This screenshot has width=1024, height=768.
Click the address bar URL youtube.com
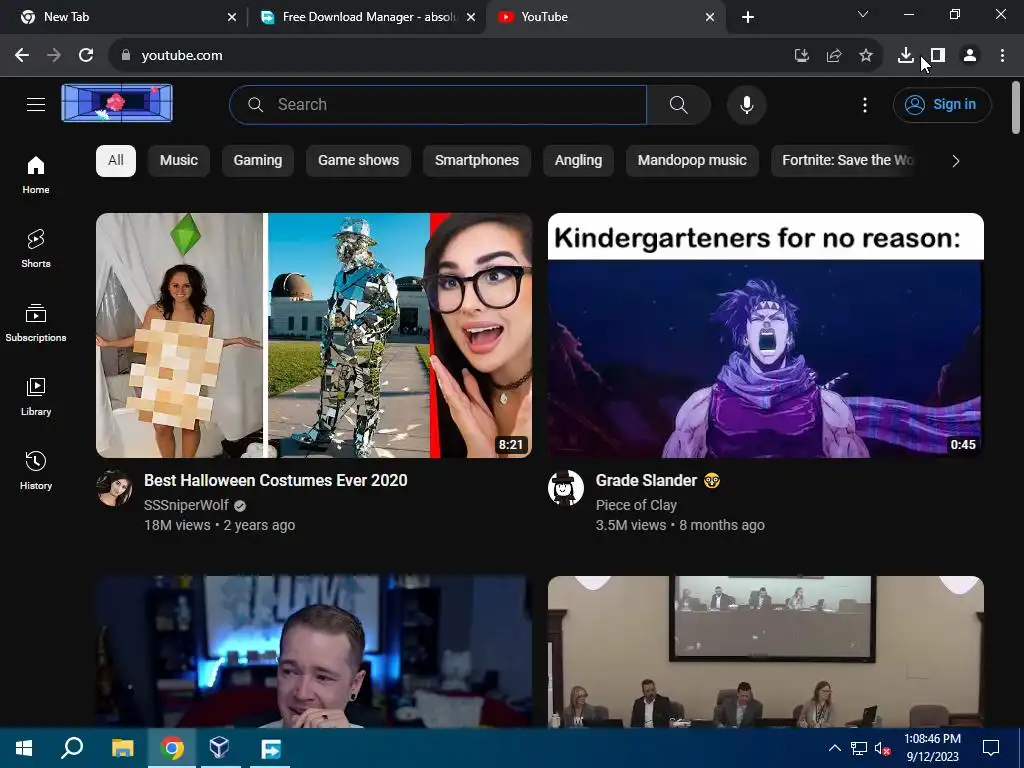pos(182,56)
